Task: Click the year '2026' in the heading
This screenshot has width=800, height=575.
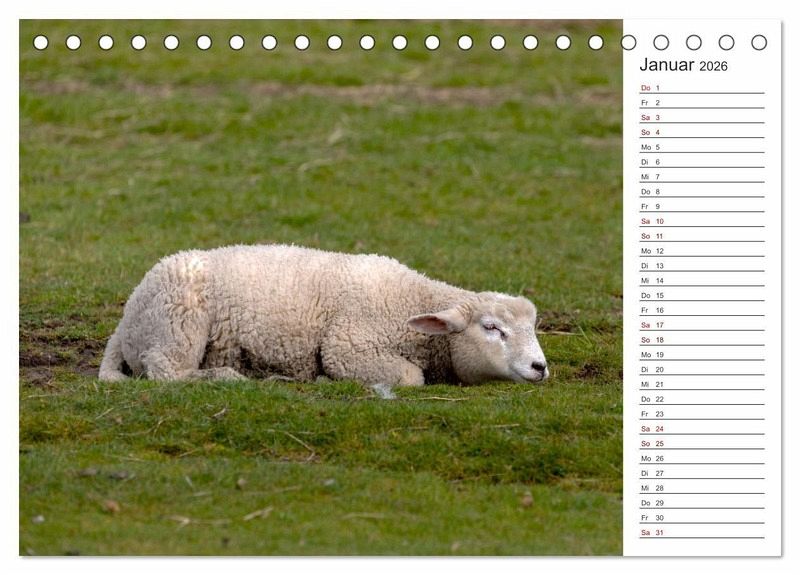Action: (x=713, y=66)
